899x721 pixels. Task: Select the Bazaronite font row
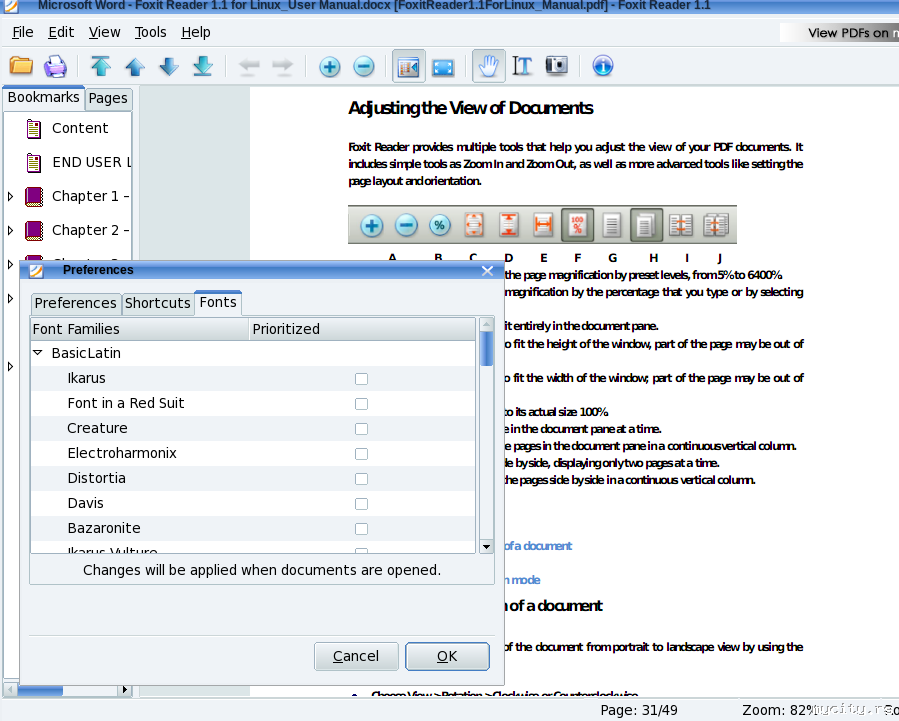point(253,528)
